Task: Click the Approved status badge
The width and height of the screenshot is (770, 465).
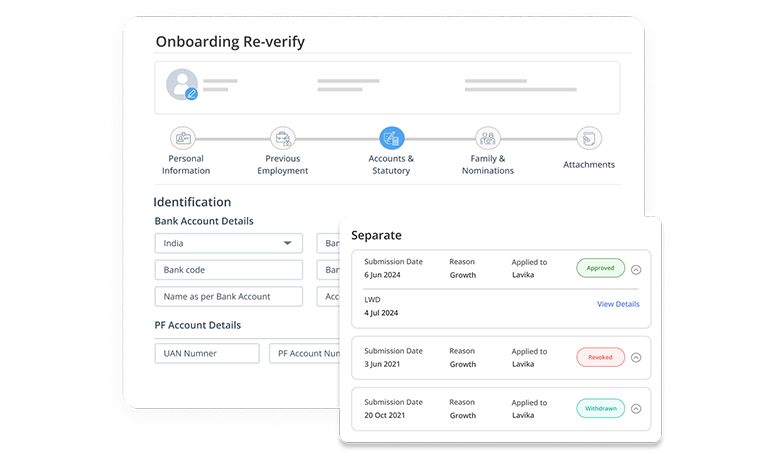Action: click(x=601, y=268)
